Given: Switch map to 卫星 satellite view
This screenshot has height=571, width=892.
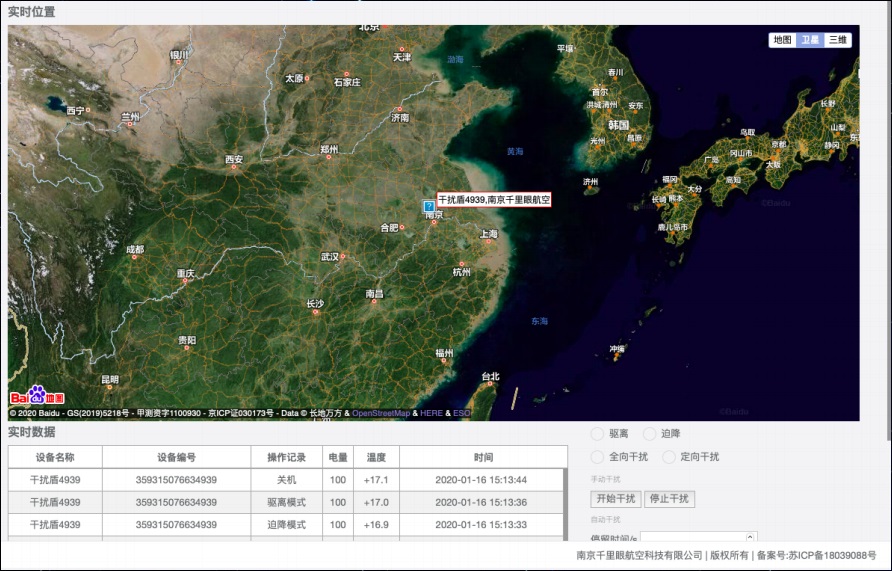Looking at the screenshot, I should 810,40.
